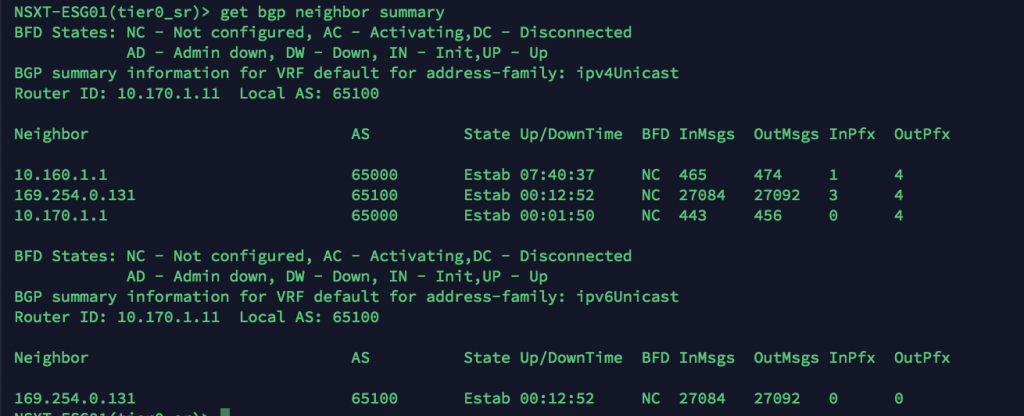Click ipv6Unicast address-family text
This screenshot has height=416, width=1024.
coord(628,296)
